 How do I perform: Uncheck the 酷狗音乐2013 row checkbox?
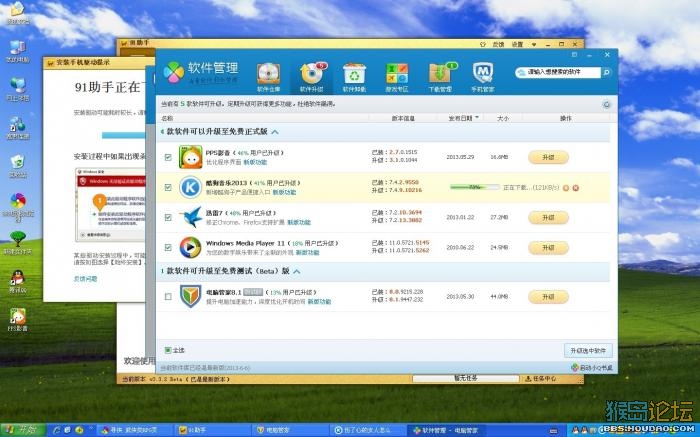pyautogui.click(x=168, y=187)
